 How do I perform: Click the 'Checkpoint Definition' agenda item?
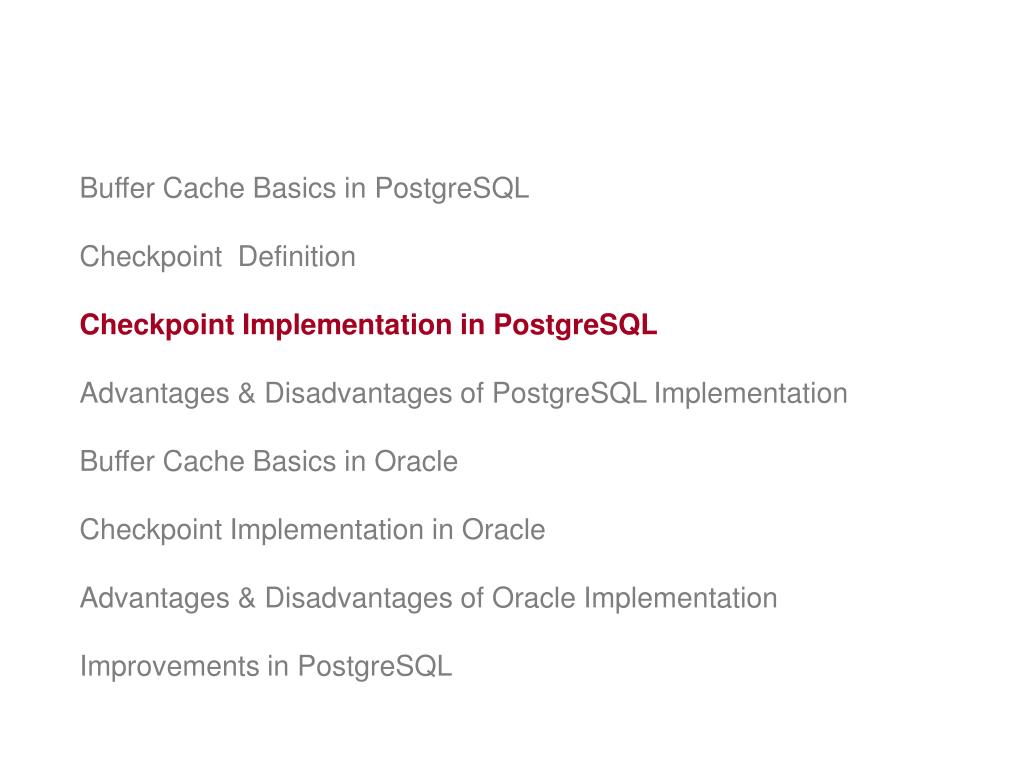(217, 257)
